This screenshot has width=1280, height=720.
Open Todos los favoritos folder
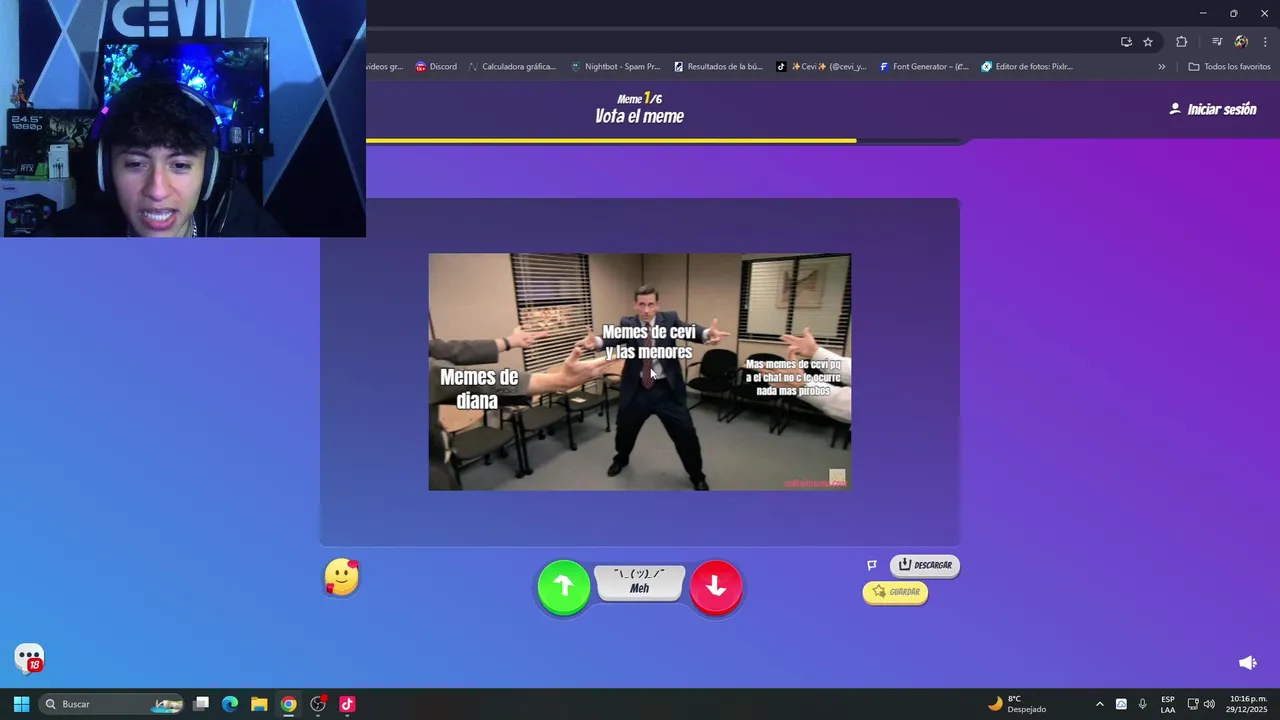[1229, 67]
